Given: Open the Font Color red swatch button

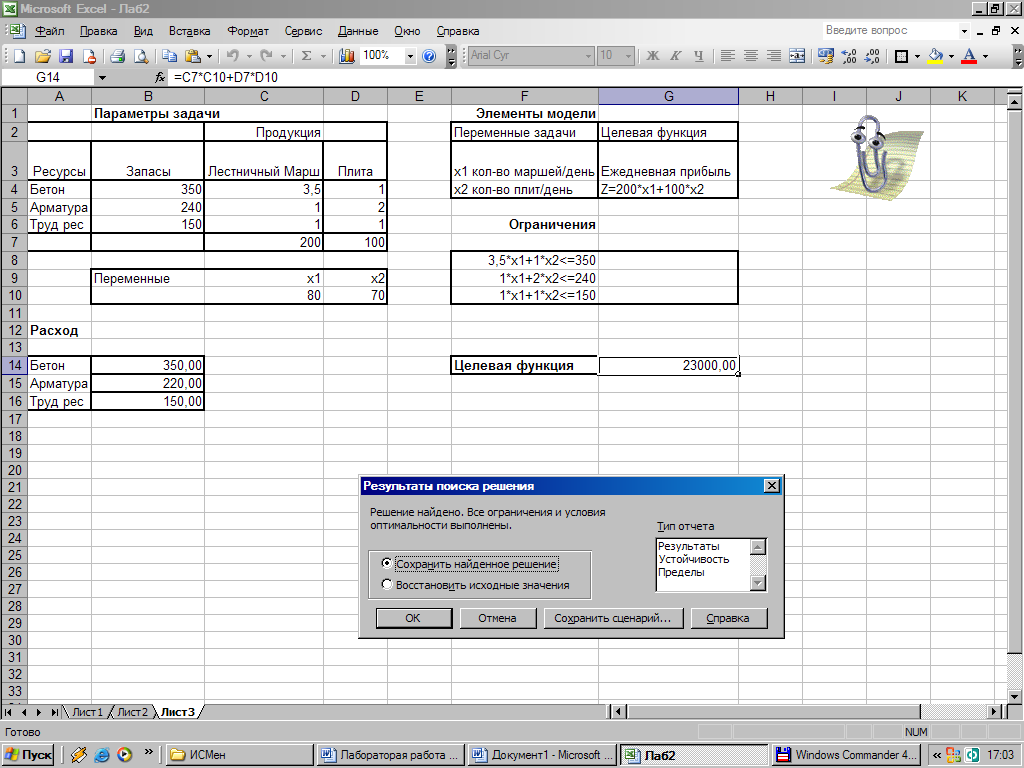Looking at the screenshot, I should click(970, 56).
